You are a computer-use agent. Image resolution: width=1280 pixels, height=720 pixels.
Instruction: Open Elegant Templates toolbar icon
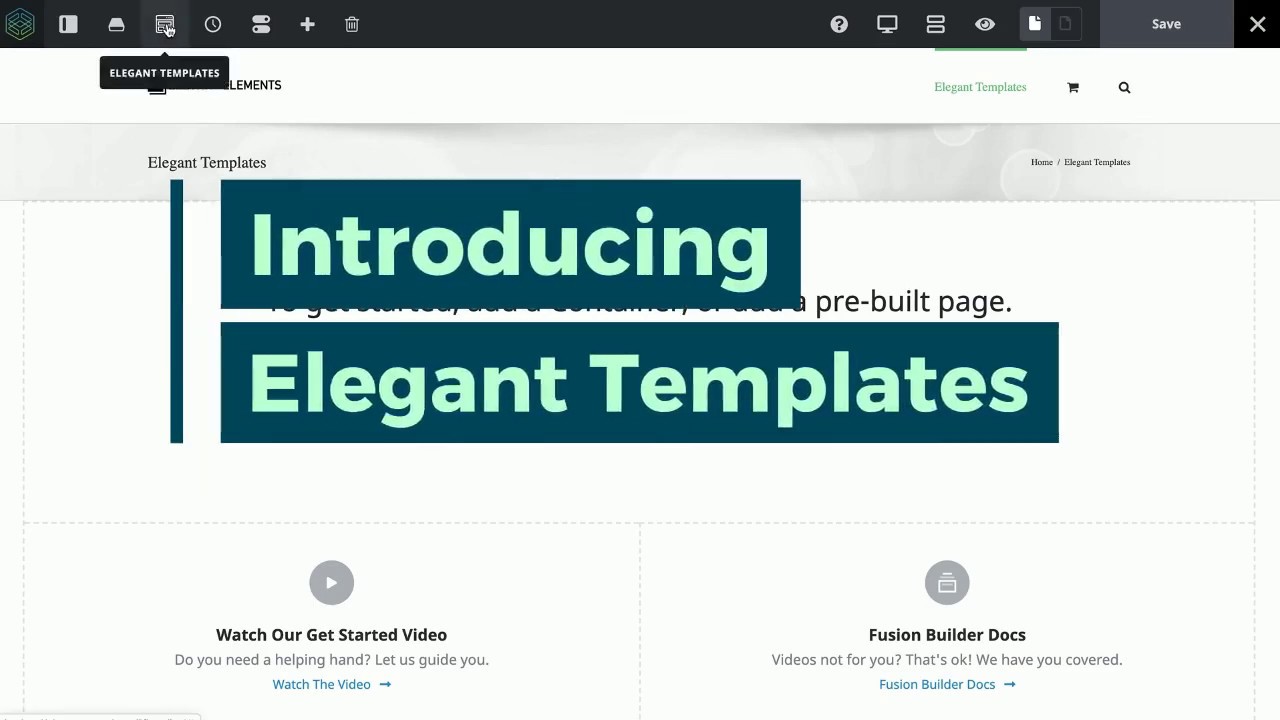coord(164,24)
